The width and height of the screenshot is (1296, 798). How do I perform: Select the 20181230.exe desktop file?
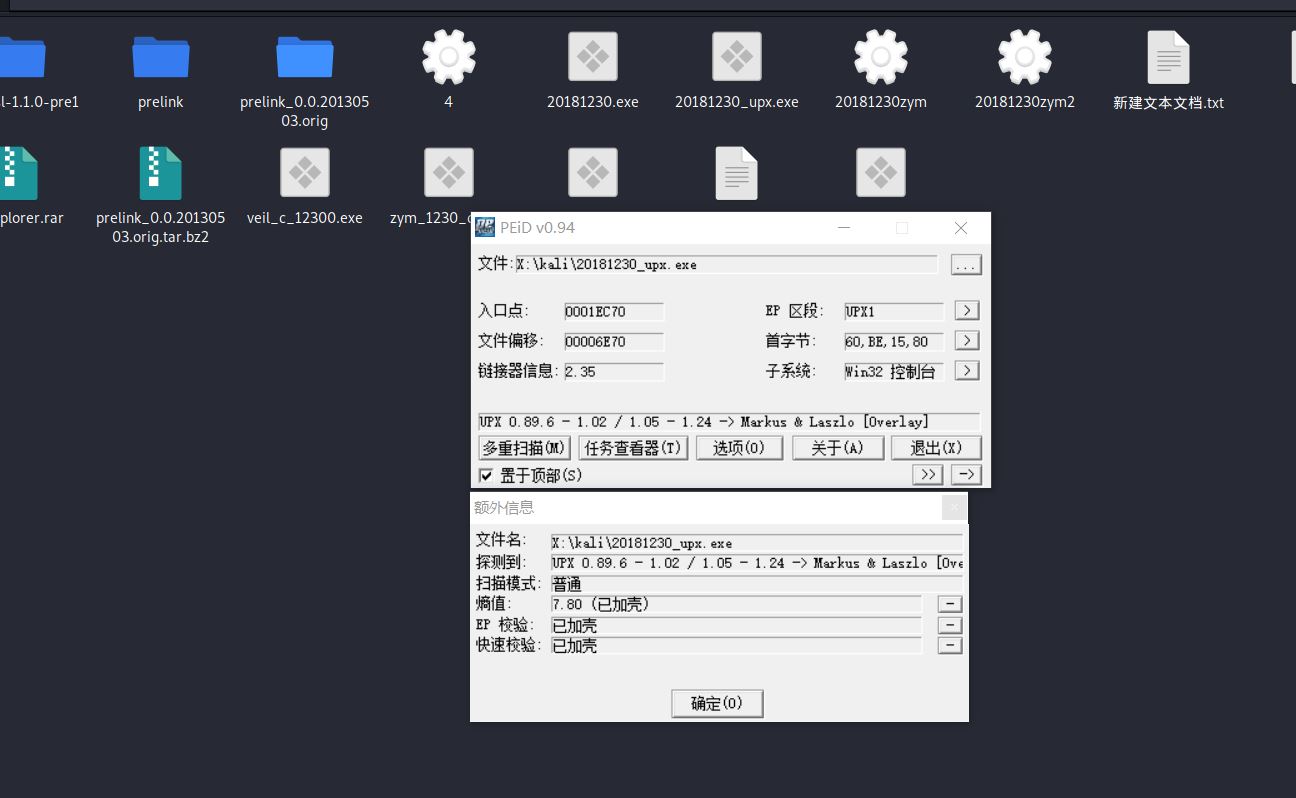tap(592, 57)
